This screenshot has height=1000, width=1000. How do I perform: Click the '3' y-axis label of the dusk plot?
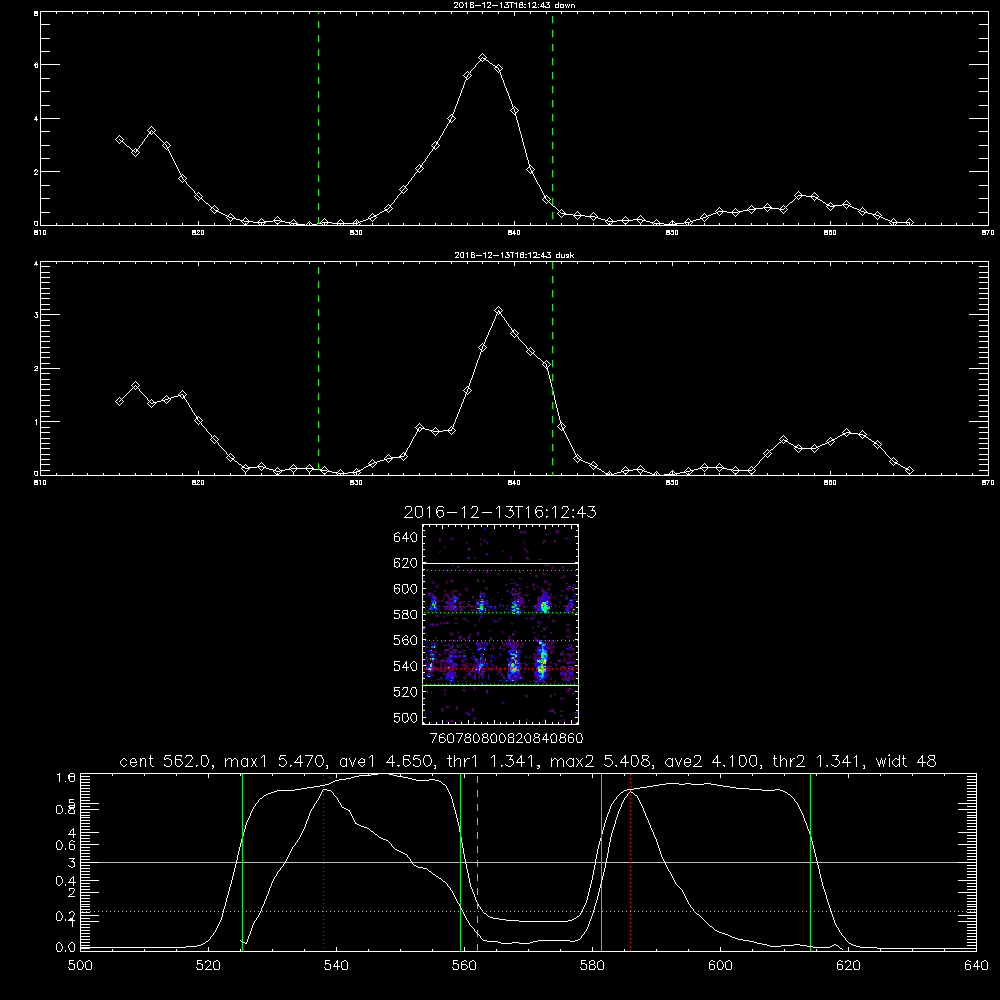[x=36, y=315]
